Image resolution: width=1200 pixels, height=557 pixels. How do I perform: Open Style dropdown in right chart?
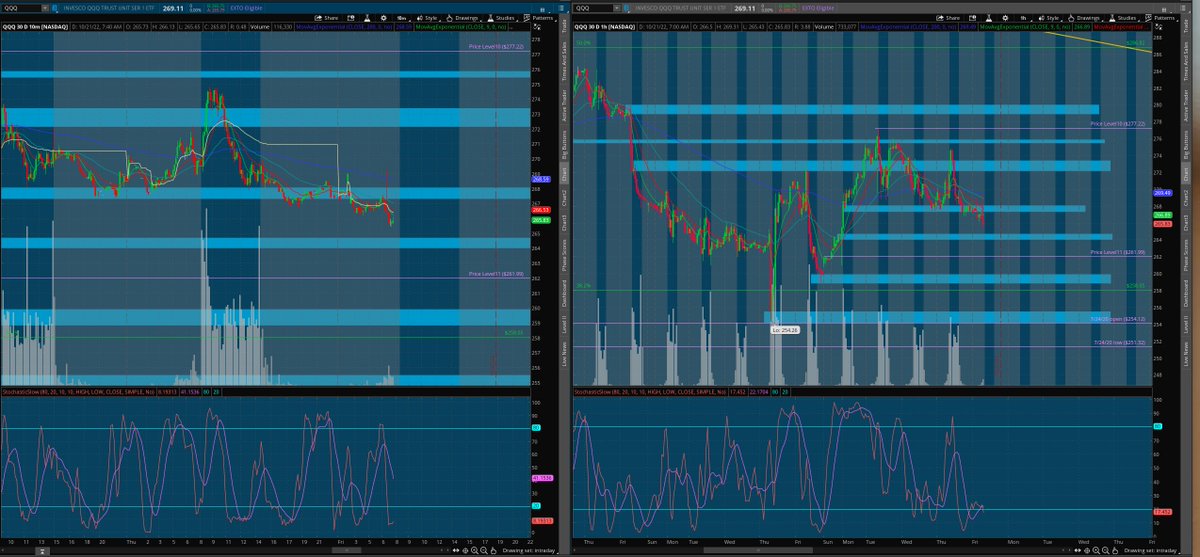pos(1050,18)
